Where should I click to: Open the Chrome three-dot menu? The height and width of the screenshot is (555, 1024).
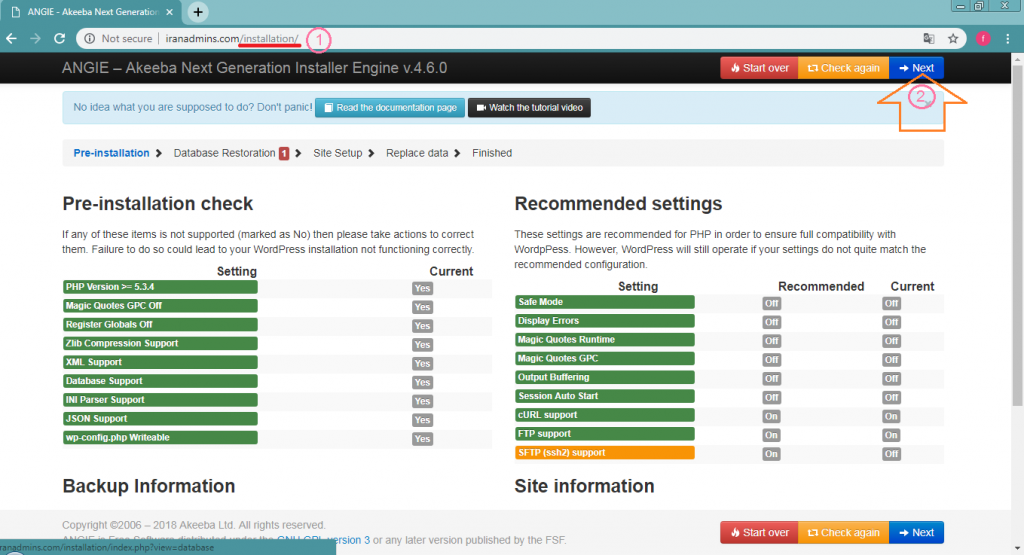click(x=1008, y=39)
